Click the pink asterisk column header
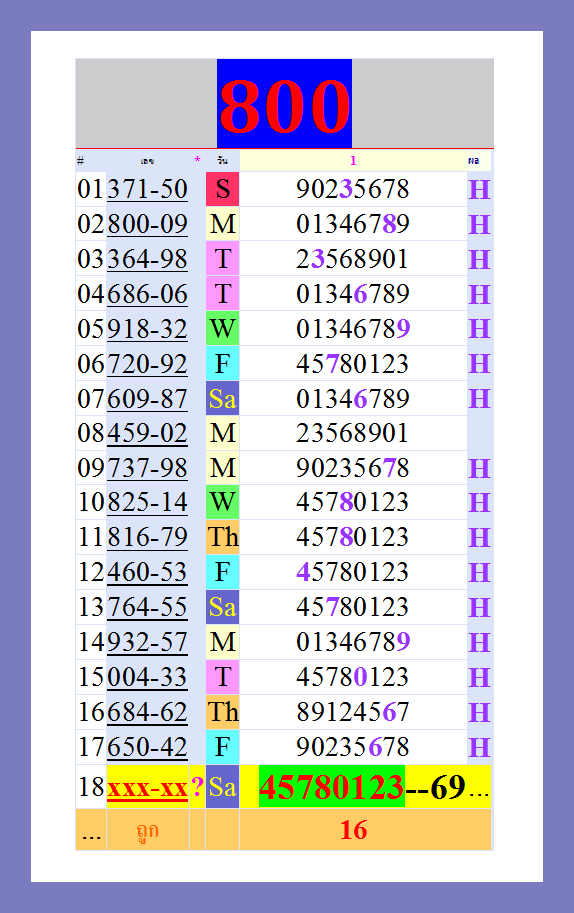574x913 pixels. pyautogui.click(x=197, y=160)
